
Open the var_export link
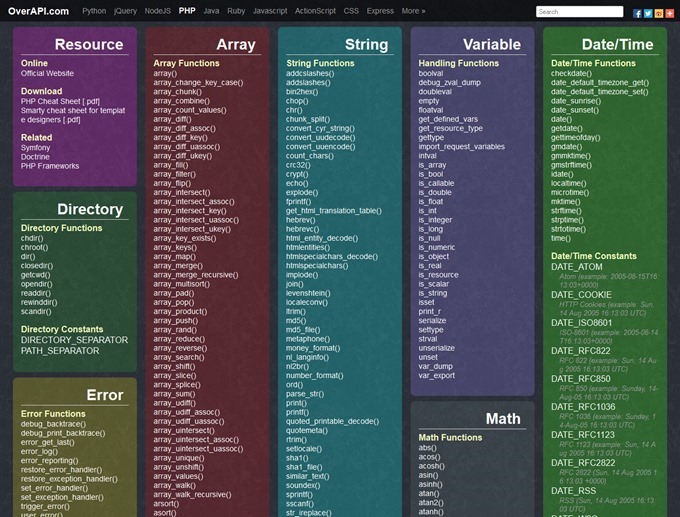click(x=437, y=376)
